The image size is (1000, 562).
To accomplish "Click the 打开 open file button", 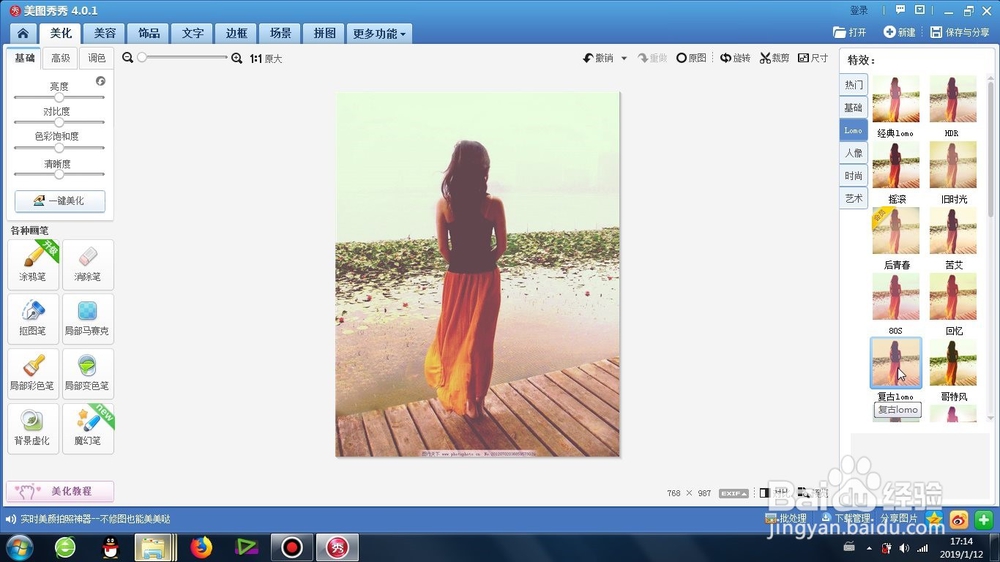I will (x=850, y=32).
